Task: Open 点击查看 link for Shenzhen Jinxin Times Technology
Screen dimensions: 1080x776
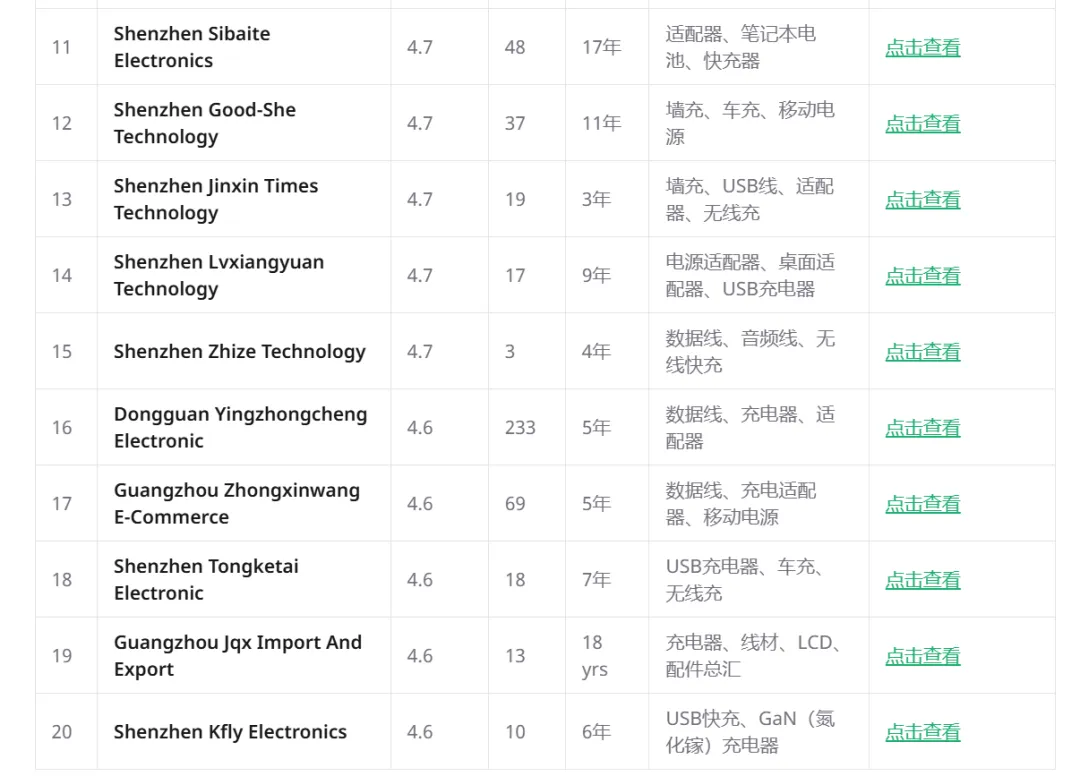Action: pyautogui.click(x=922, y=200)
